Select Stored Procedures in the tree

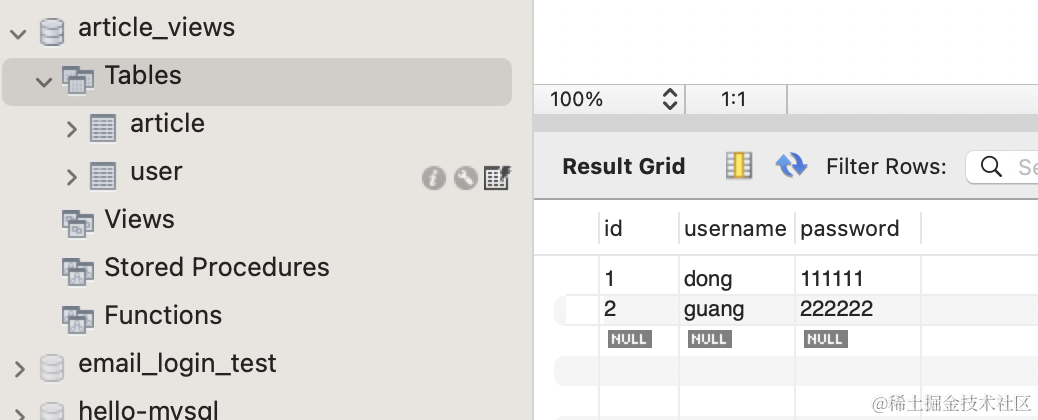[x=216, y=268]
